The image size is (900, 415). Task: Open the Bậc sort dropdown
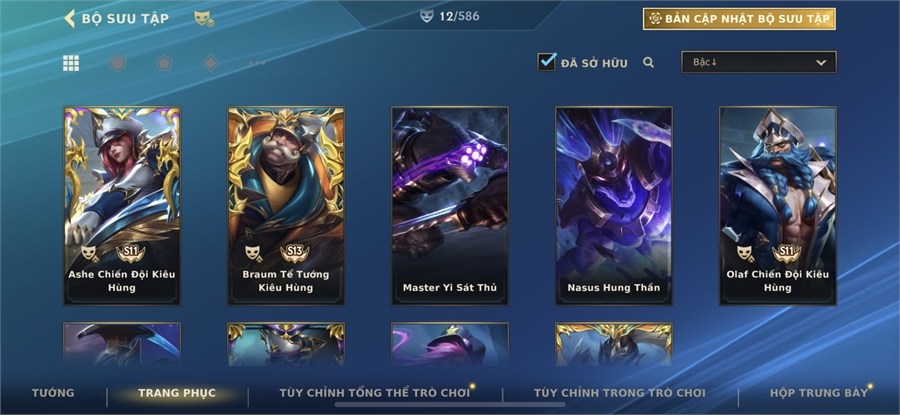(759, 62)
